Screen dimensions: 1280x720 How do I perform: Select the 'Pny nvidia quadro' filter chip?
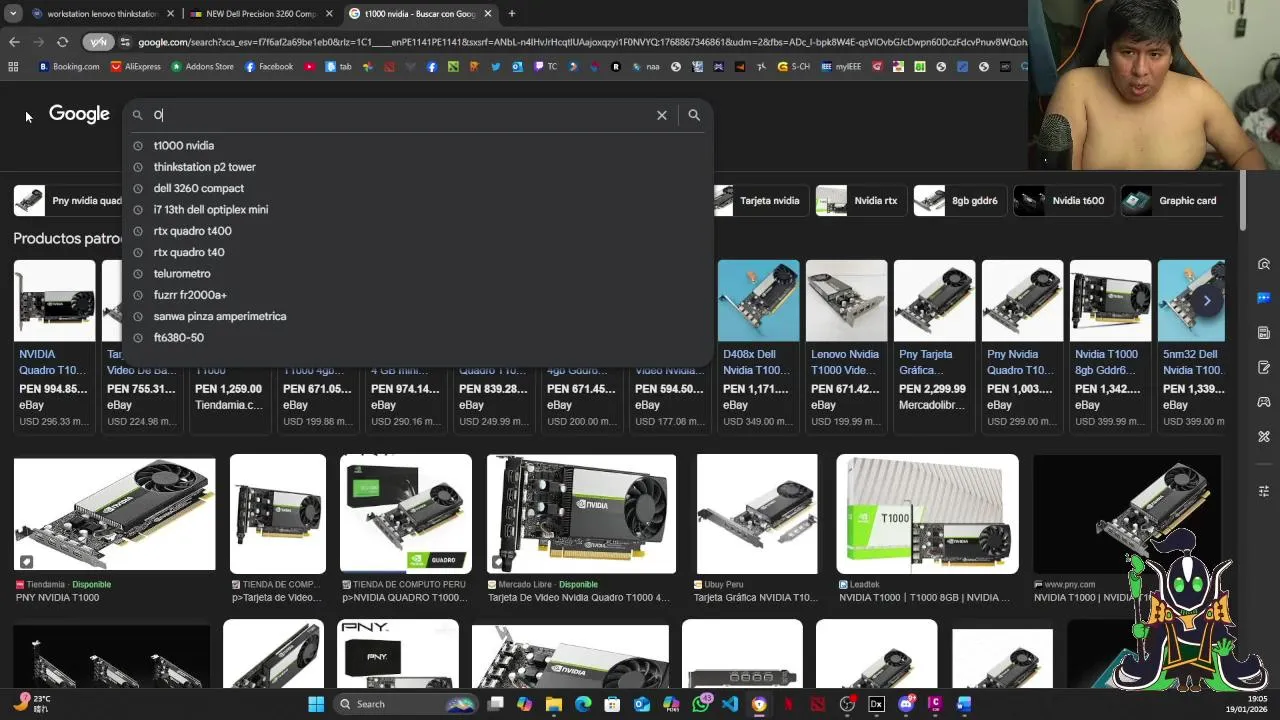coord(68,201)
